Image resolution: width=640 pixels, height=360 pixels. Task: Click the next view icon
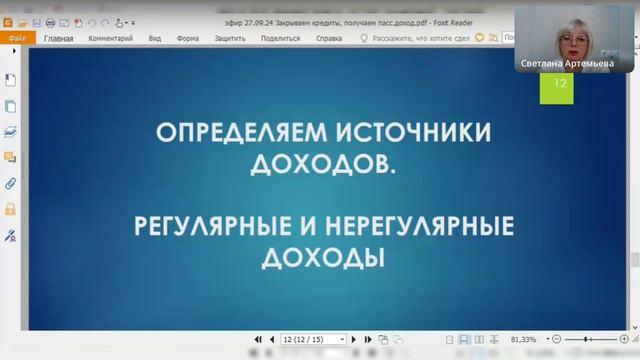coord(398,340)
